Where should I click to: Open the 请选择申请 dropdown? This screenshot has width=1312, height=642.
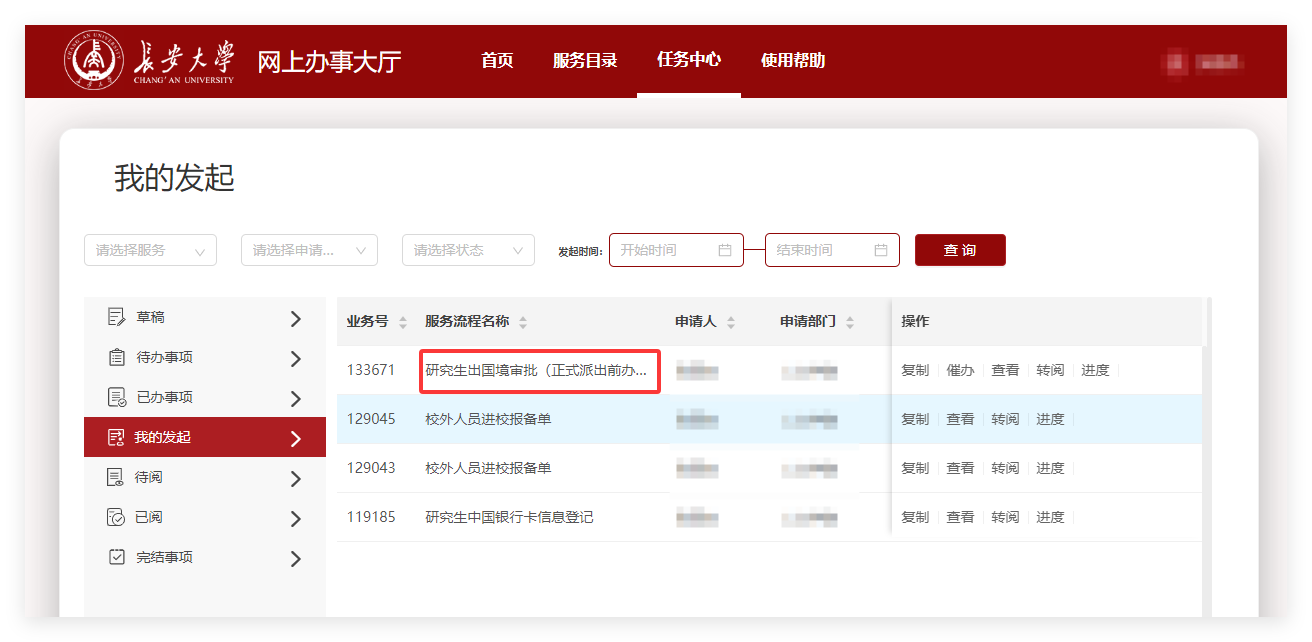[x=309, y=250]
